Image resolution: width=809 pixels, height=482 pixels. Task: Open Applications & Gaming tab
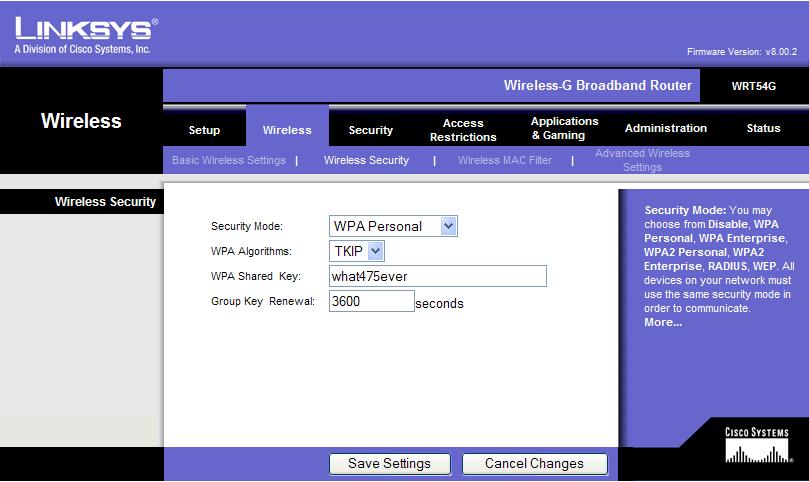(564, 128)
